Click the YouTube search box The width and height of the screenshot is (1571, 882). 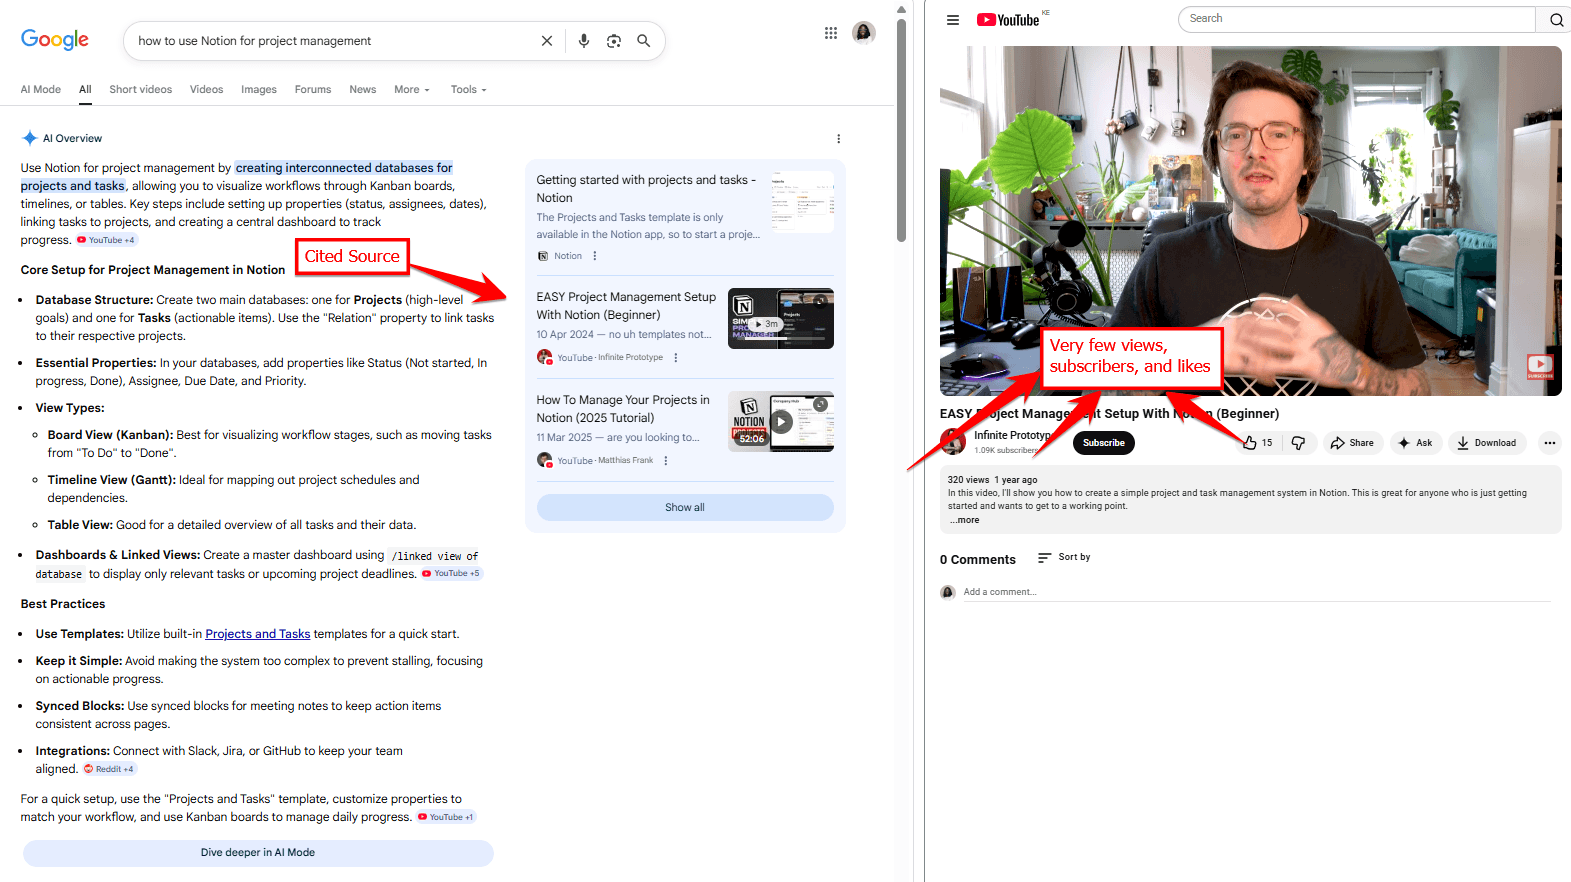[1357, 19]
